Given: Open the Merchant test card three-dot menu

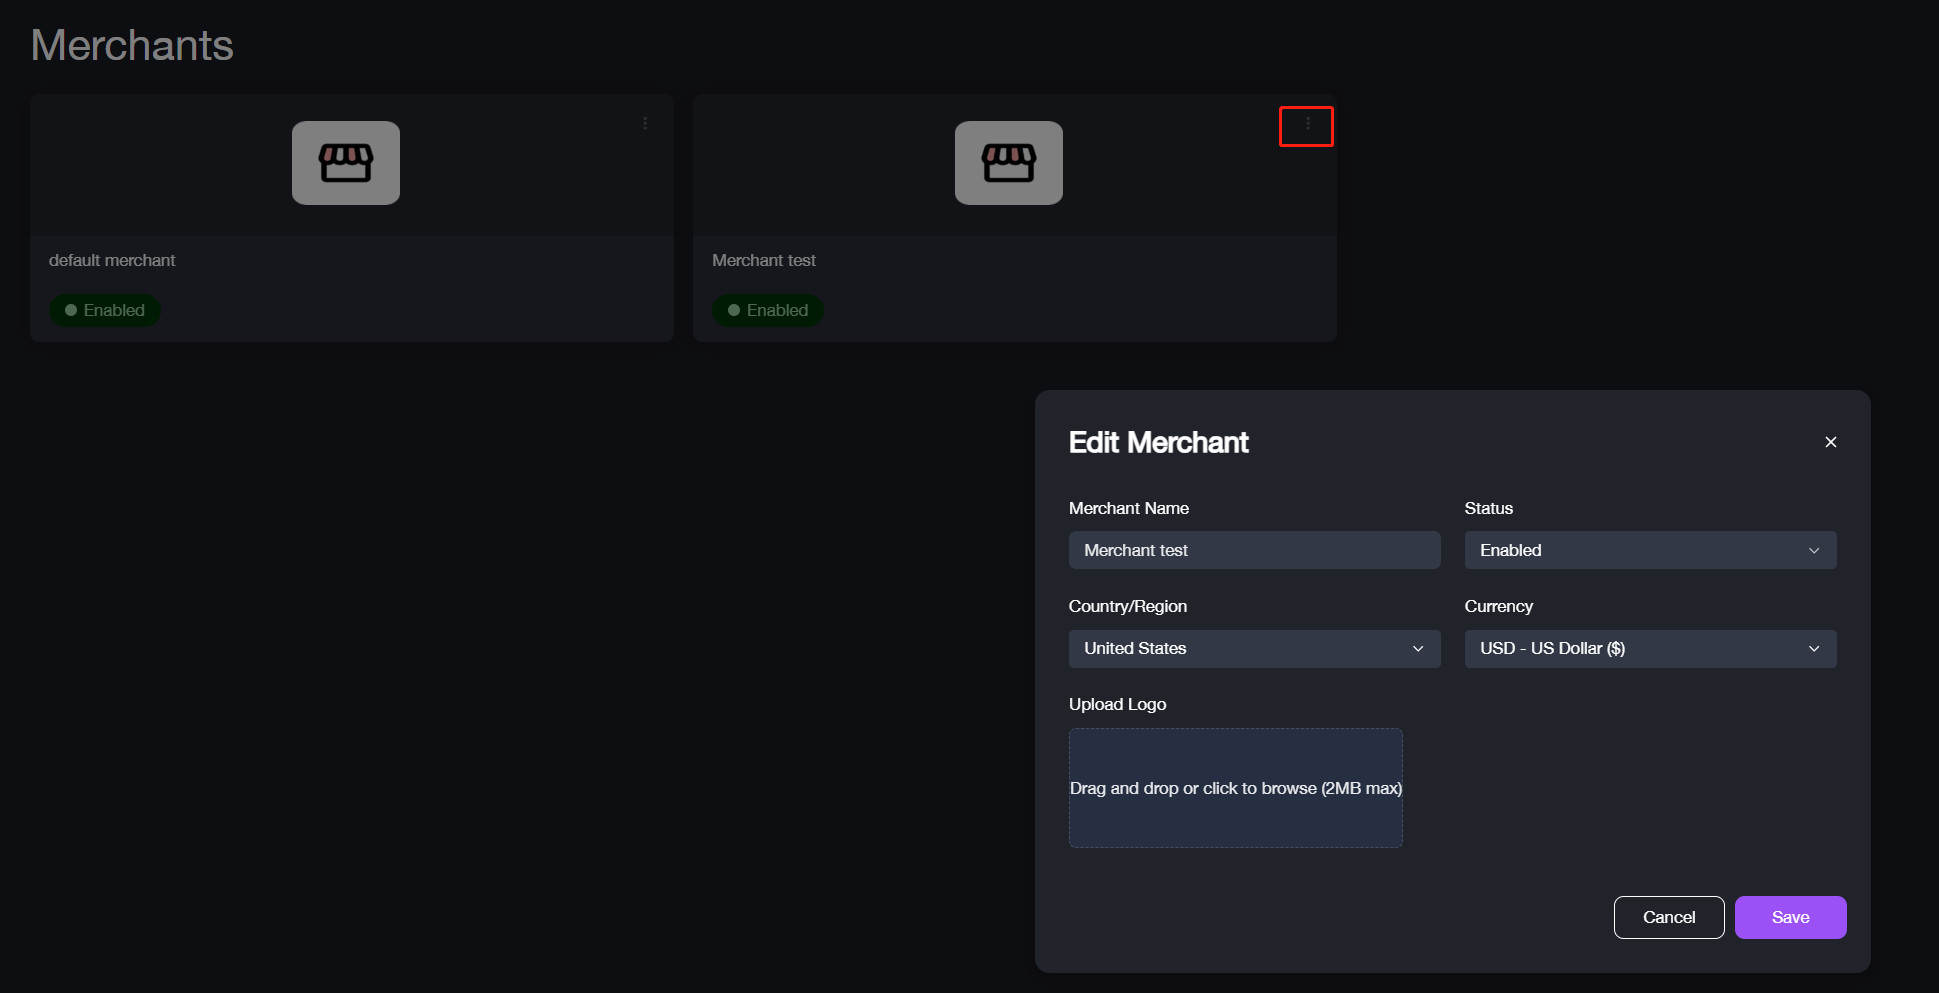Looking at the screenshot, I should [1307, 125].
